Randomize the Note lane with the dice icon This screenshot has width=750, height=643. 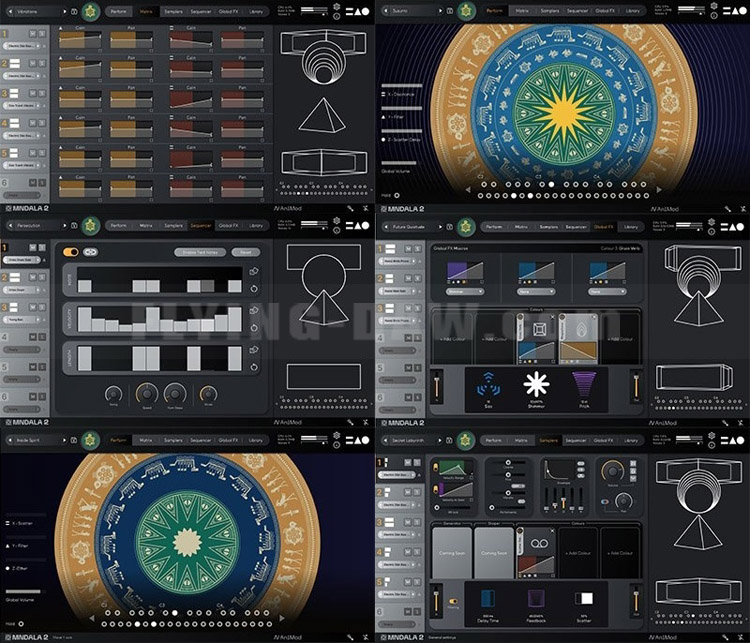click(254, 271)
